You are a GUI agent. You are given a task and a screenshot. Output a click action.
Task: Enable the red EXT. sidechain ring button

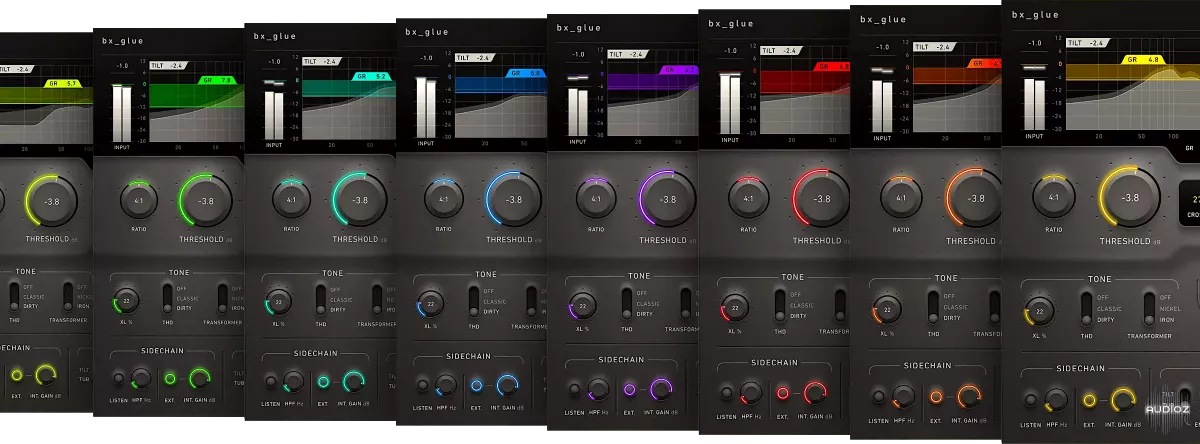pyautogui.click(x=783, y=393)
